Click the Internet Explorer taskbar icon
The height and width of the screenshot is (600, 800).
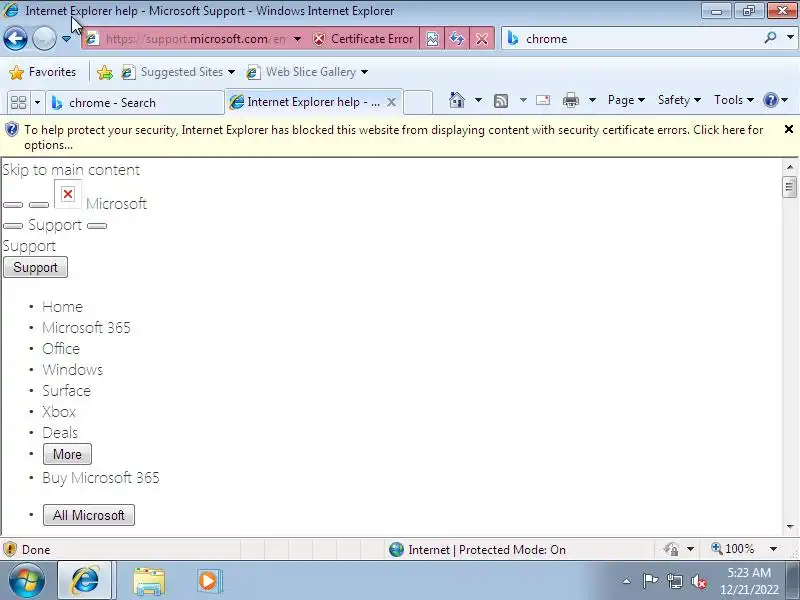tap(85, 581)
